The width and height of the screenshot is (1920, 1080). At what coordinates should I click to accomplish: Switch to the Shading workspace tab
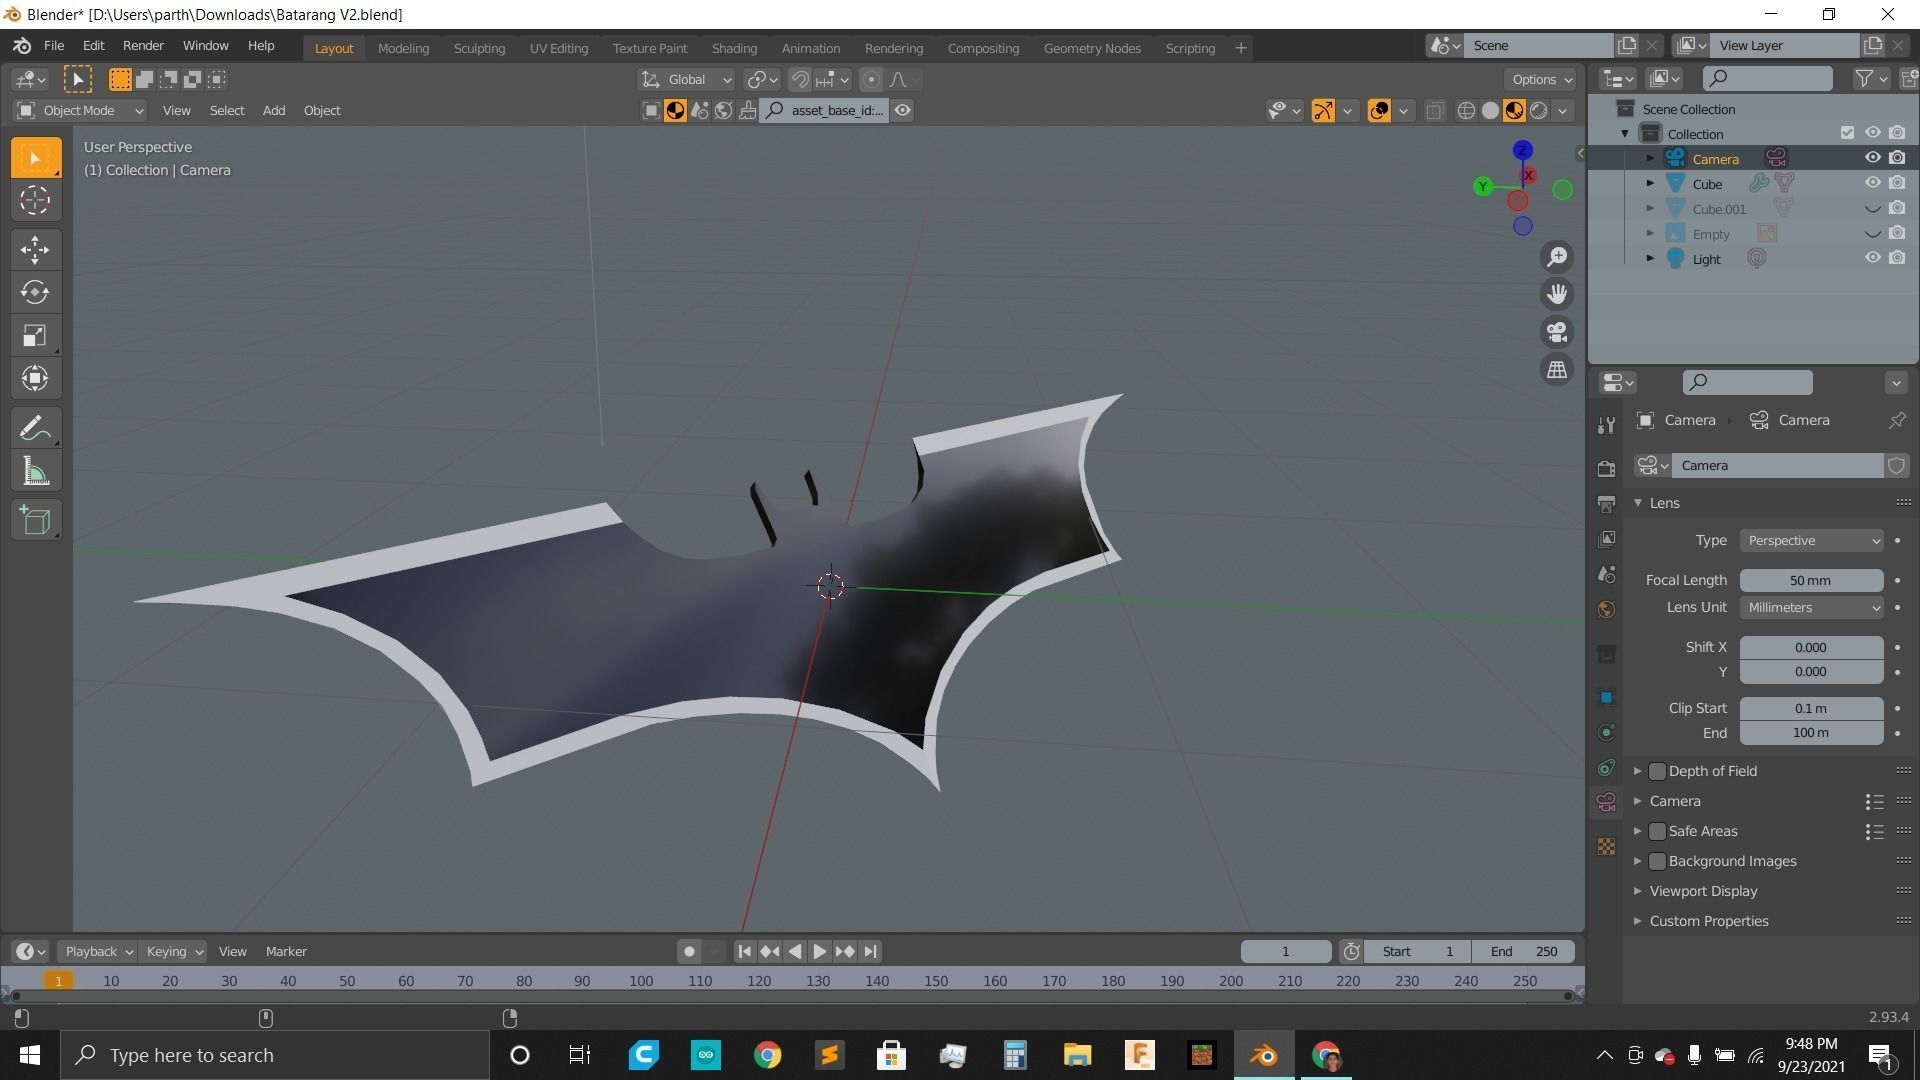[734, 48]
